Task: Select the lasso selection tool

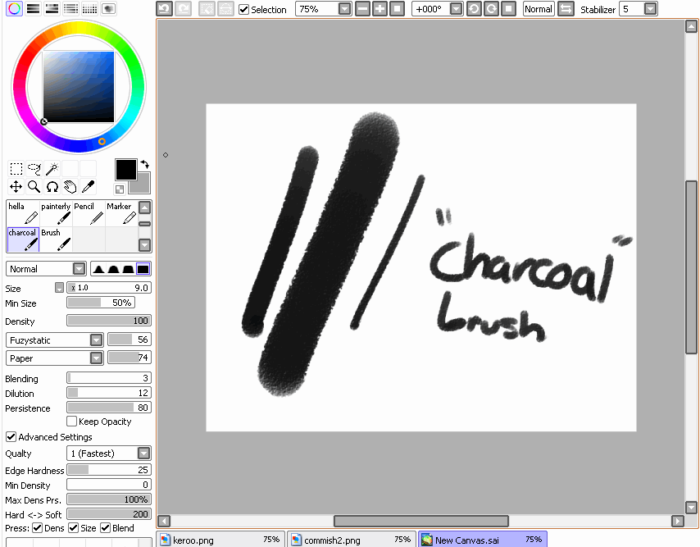Action: 34,169
